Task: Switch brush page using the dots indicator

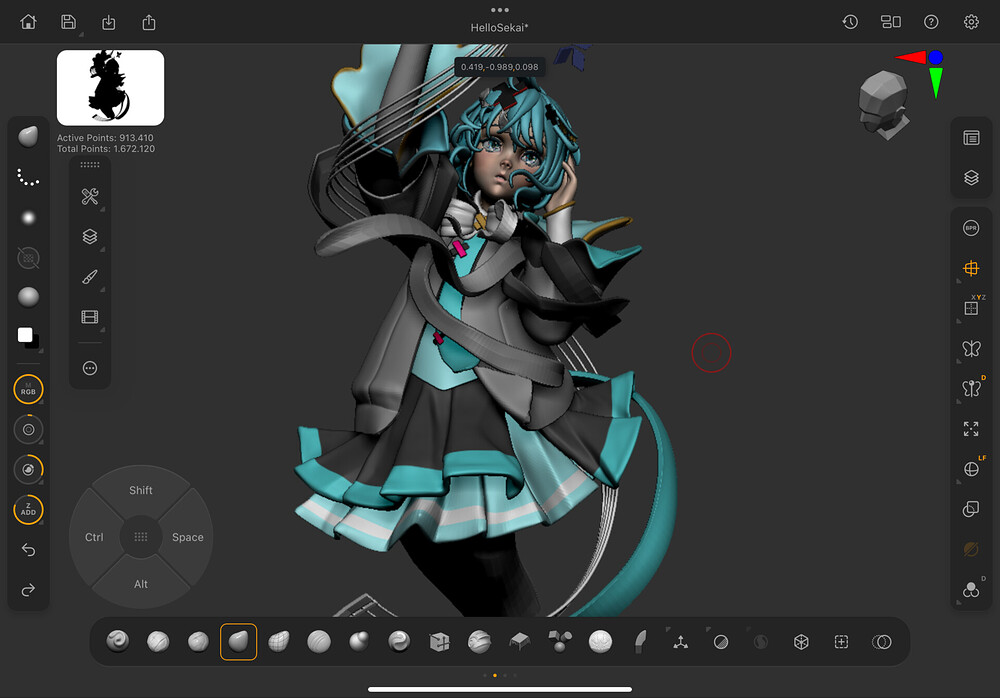Action: [500, 675]
